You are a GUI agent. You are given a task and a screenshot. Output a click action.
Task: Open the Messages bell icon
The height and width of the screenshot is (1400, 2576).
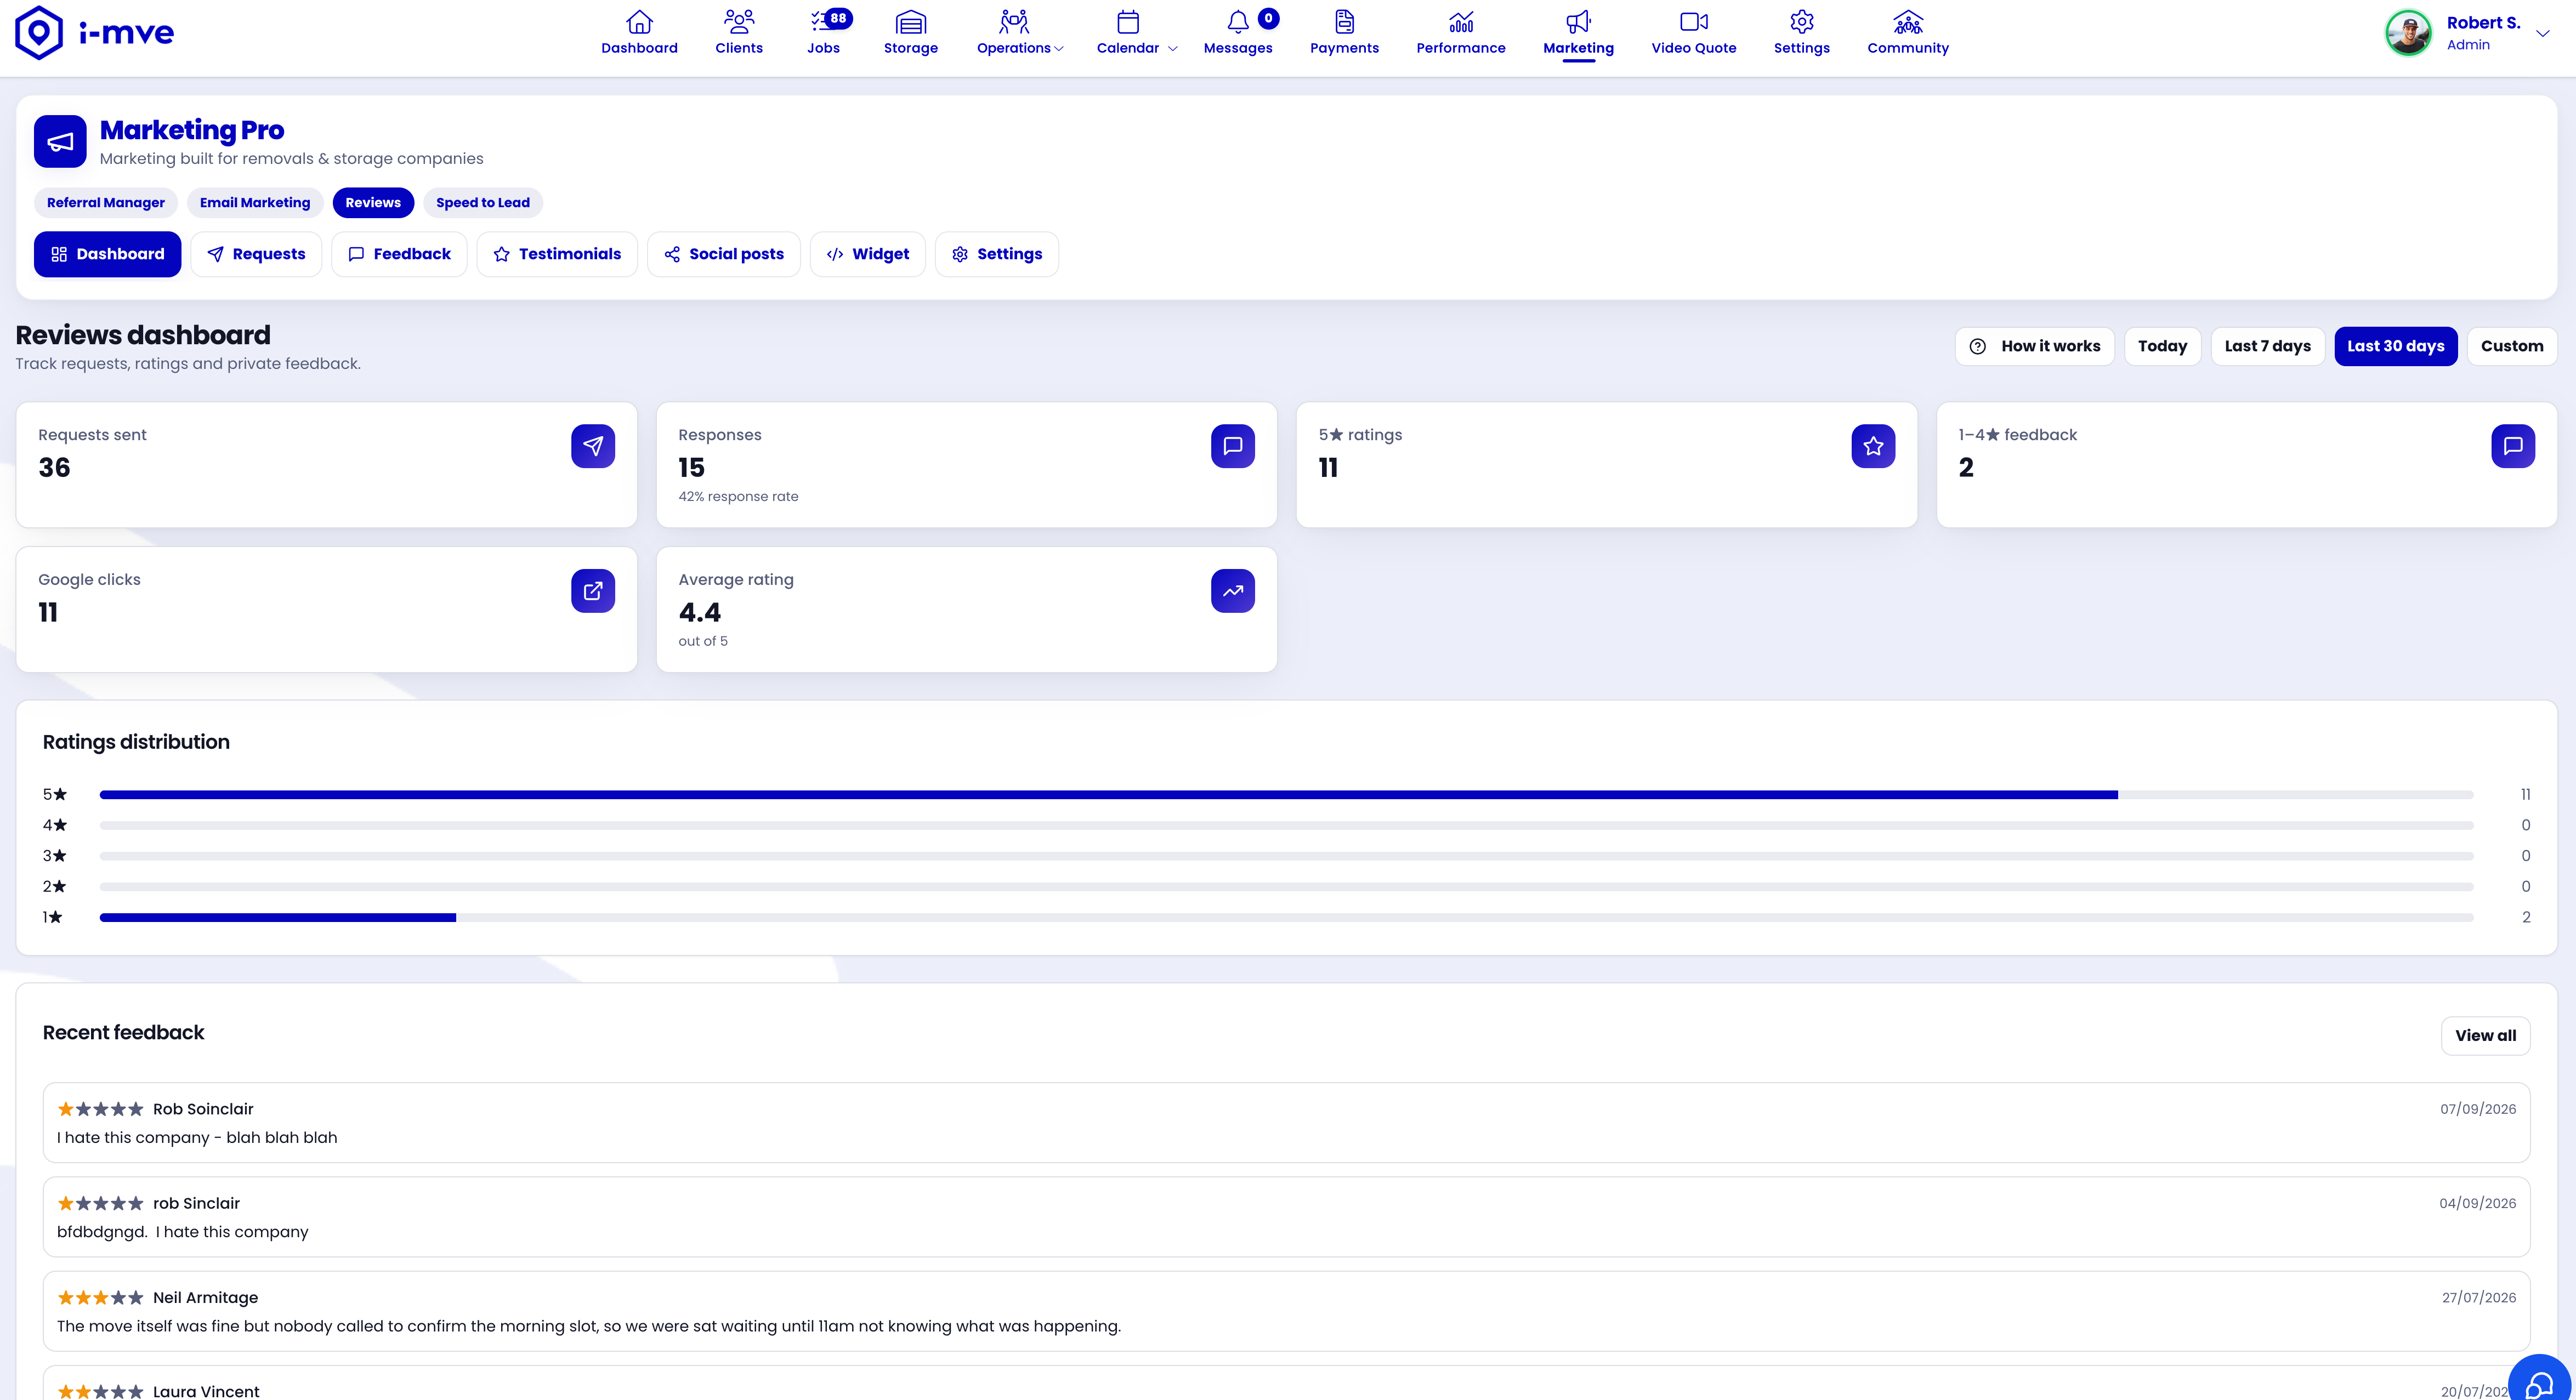[1237, 22]
